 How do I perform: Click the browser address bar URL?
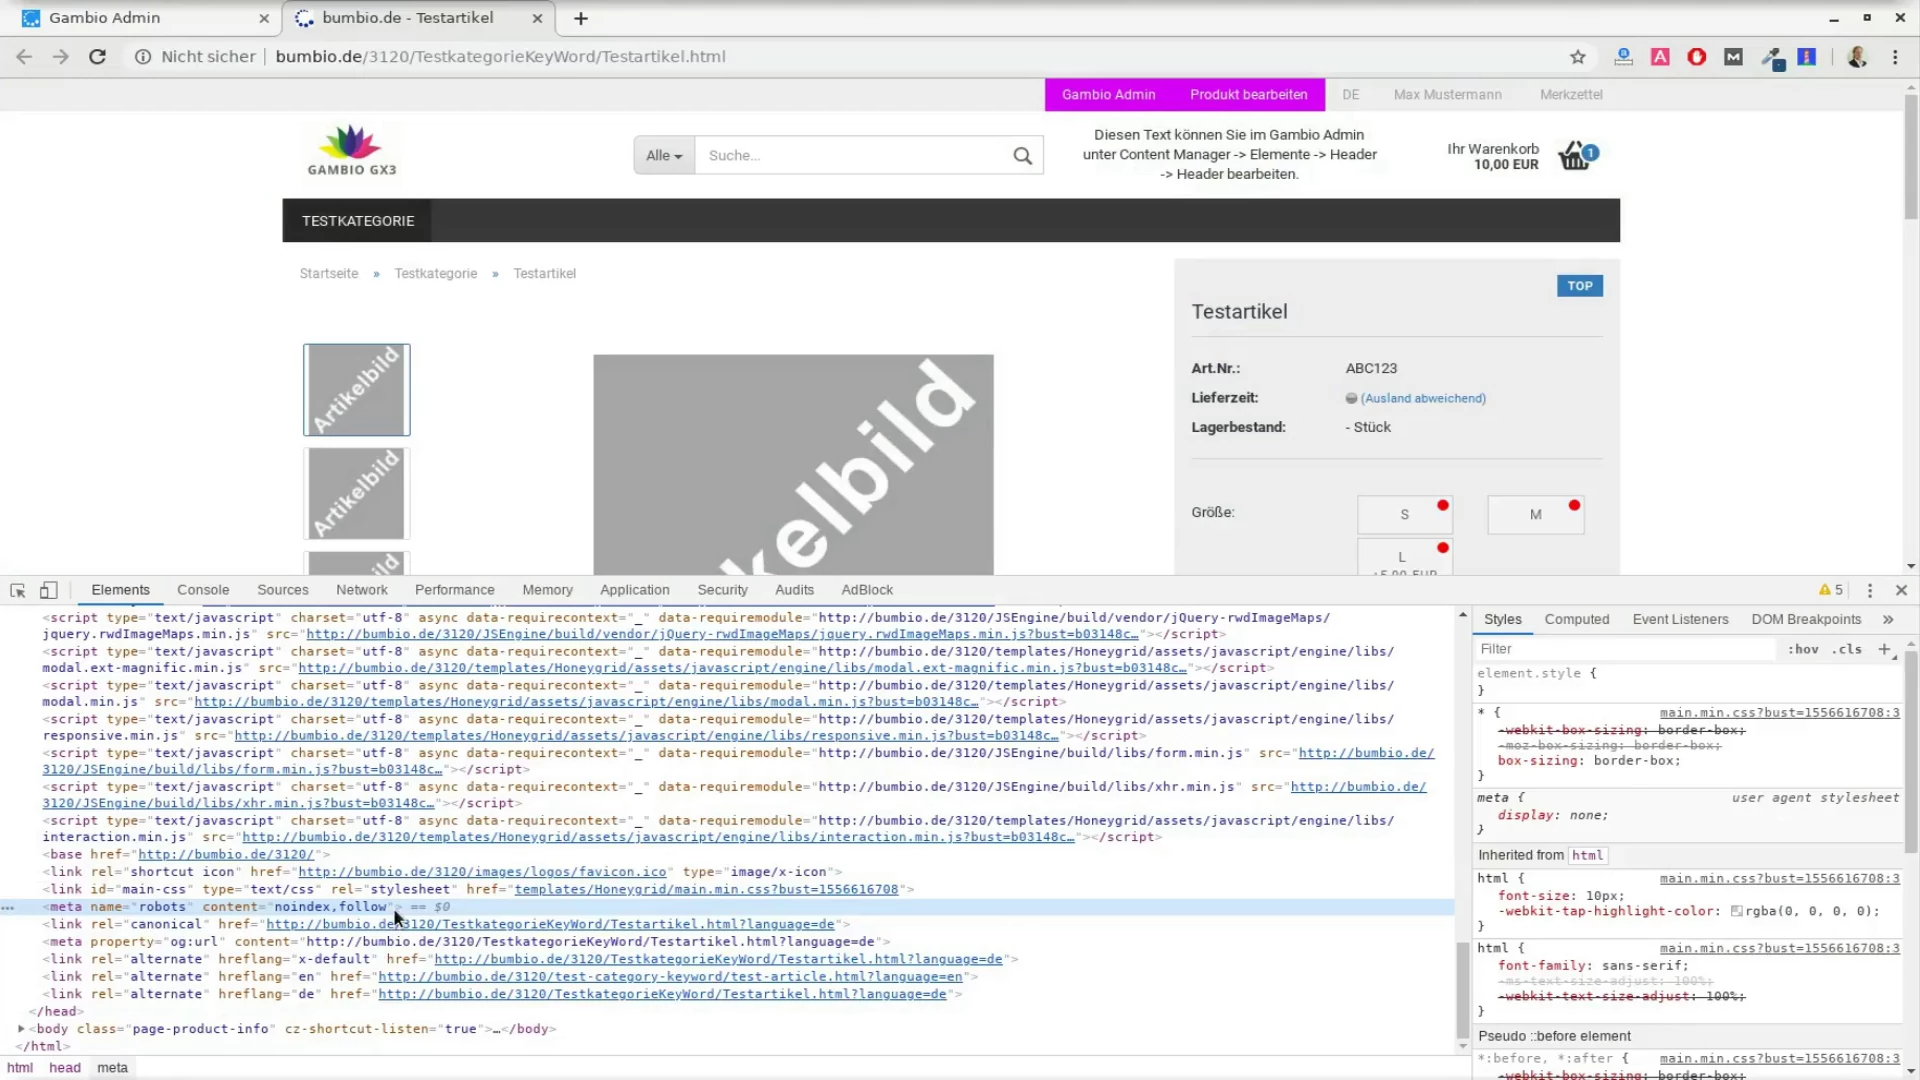[x=500, y=57]
